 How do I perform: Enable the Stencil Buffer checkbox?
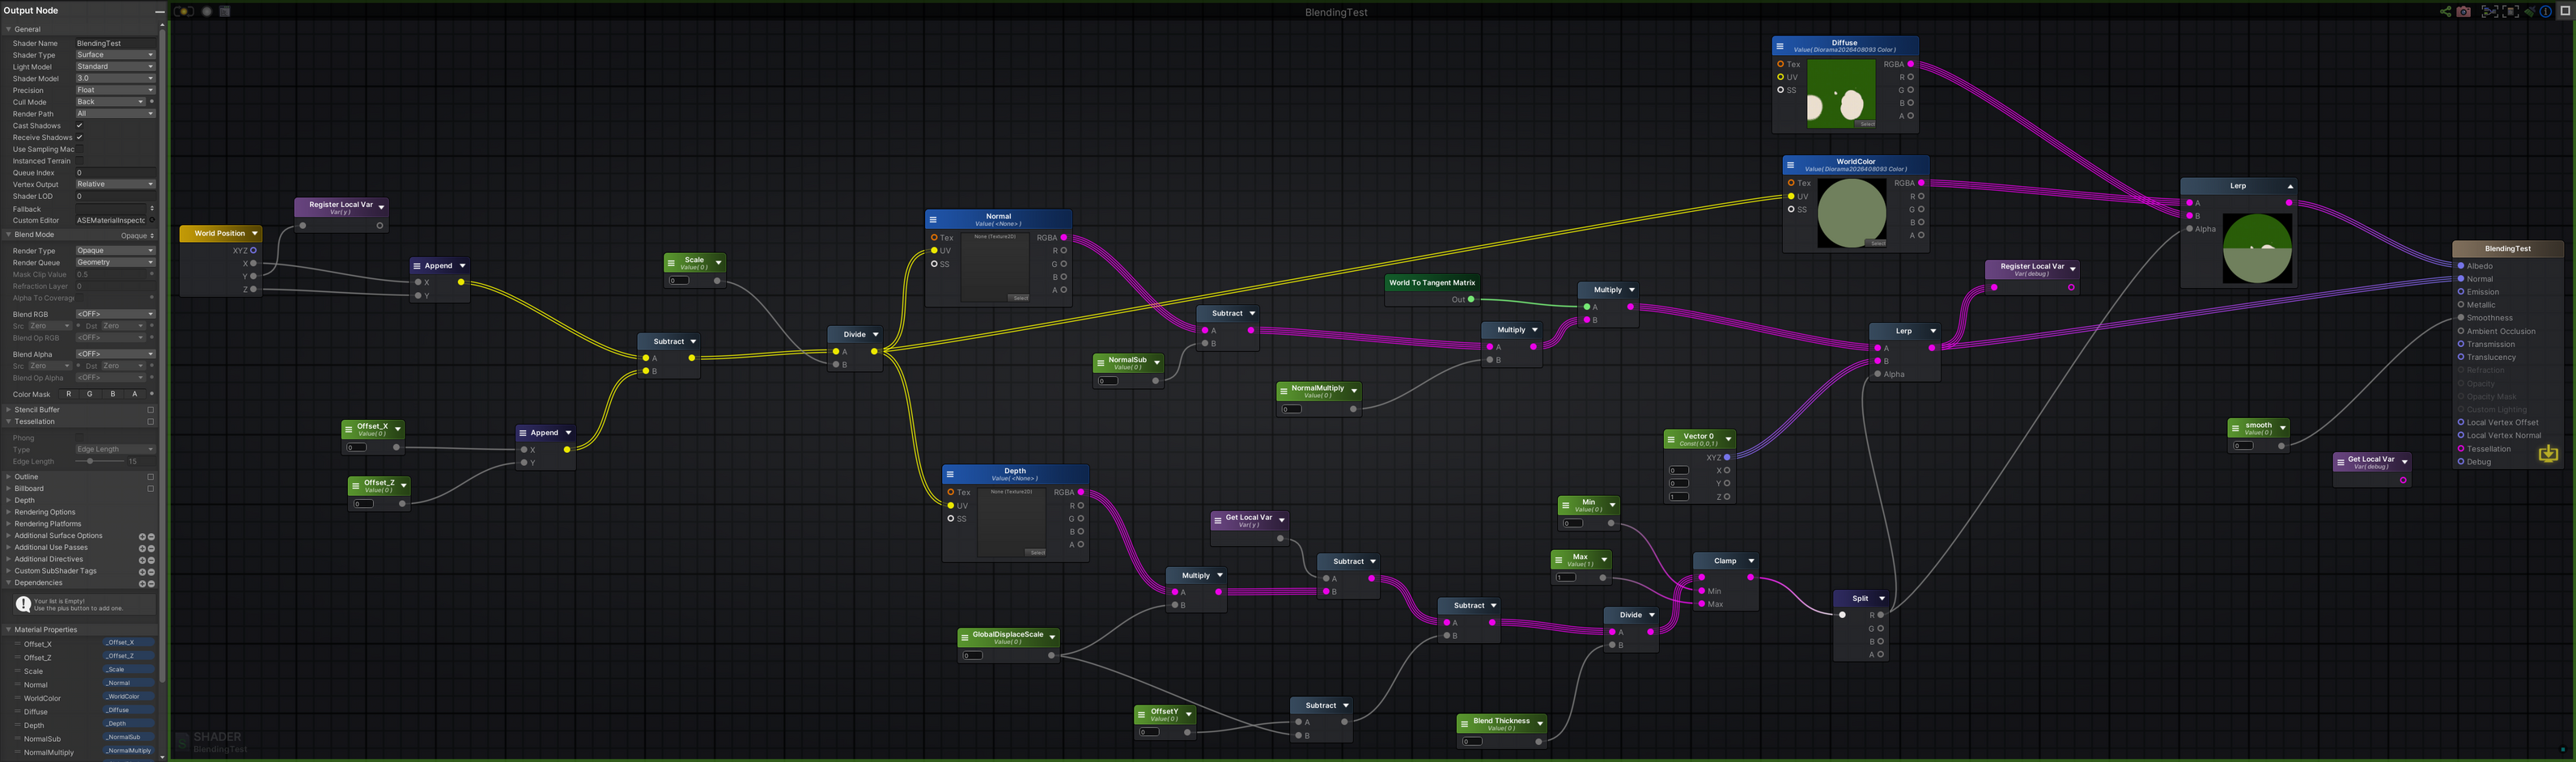tap(151, 410)
